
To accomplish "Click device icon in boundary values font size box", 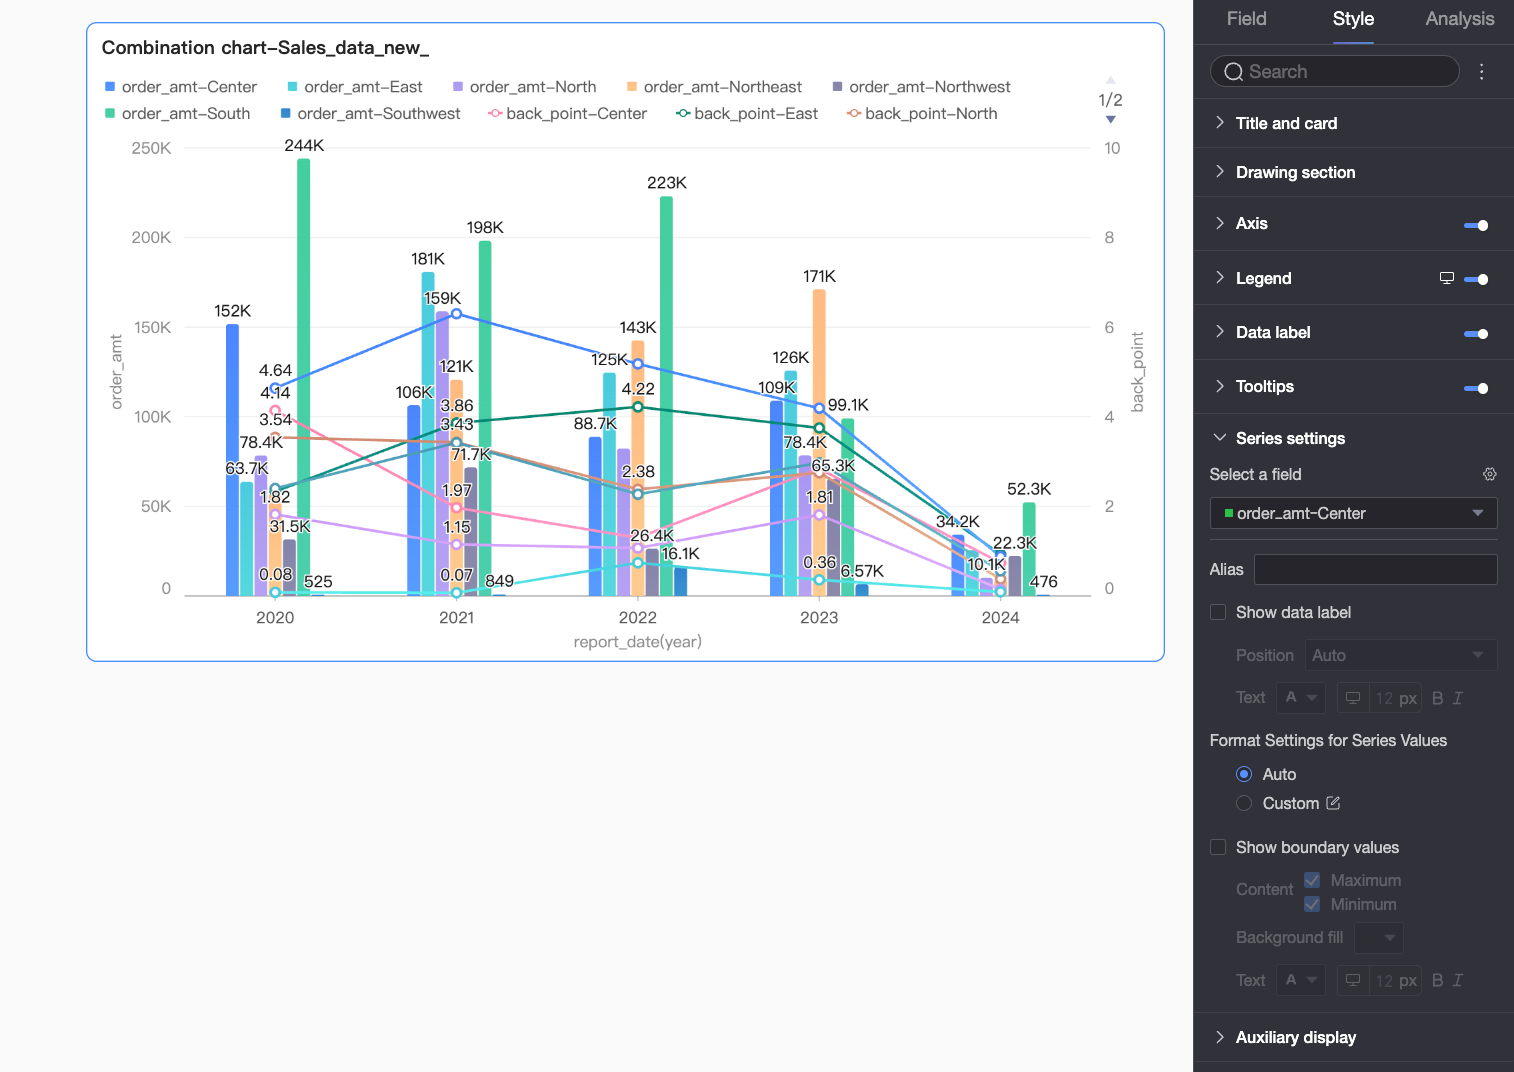I will [x=1352, y=980].
